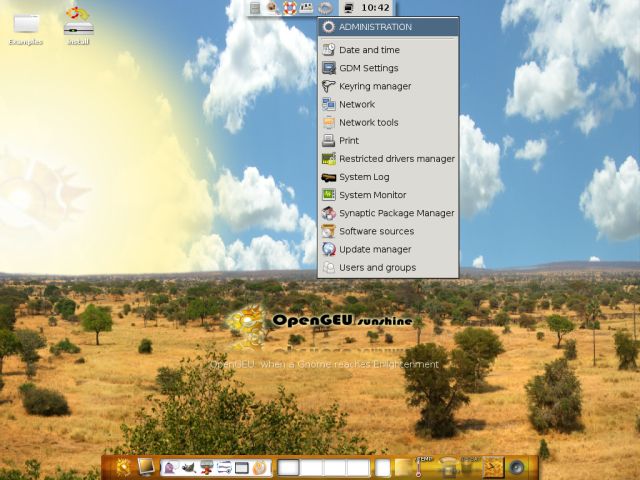Click the sun start button on bottom shelf

123,467
